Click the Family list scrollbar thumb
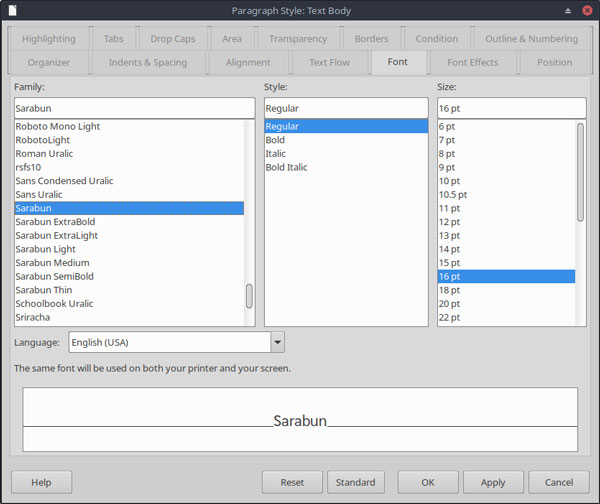Image resolution: width=600 pixels, height=504 pixels. tap(249, 295)
